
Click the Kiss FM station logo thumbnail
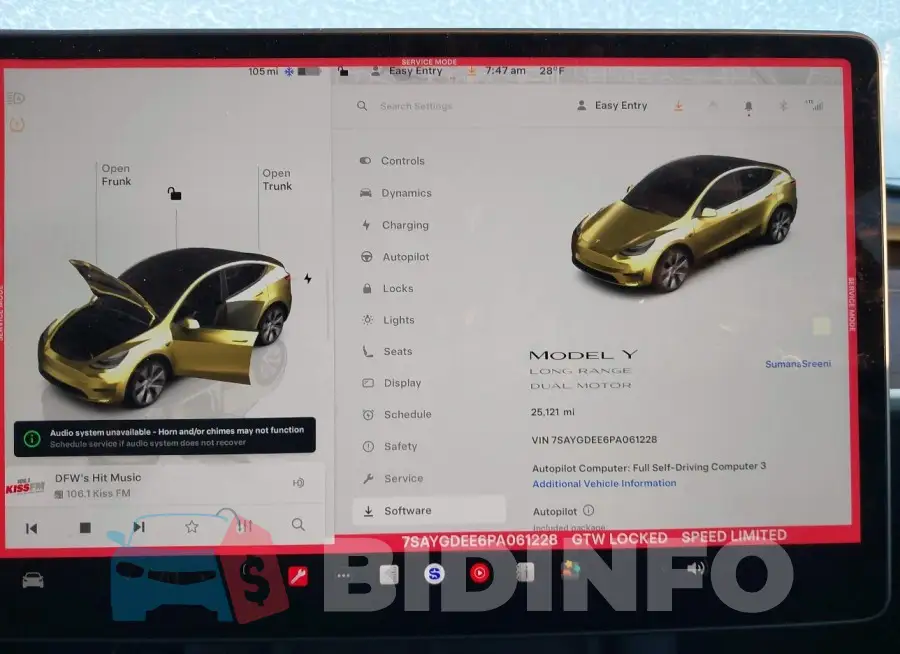coord(25,487)
